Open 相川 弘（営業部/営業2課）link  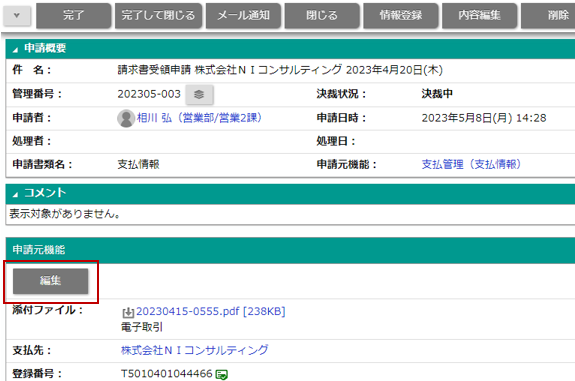pyautogui.click(x=199, y=118)
